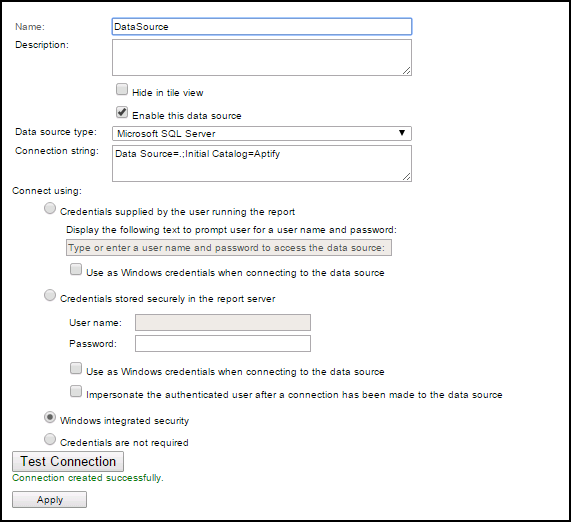The height and width of the screenshot is (522, 571).
Task: Check Use as Windows credentials below the Password field
Action: tap(76, 368)
